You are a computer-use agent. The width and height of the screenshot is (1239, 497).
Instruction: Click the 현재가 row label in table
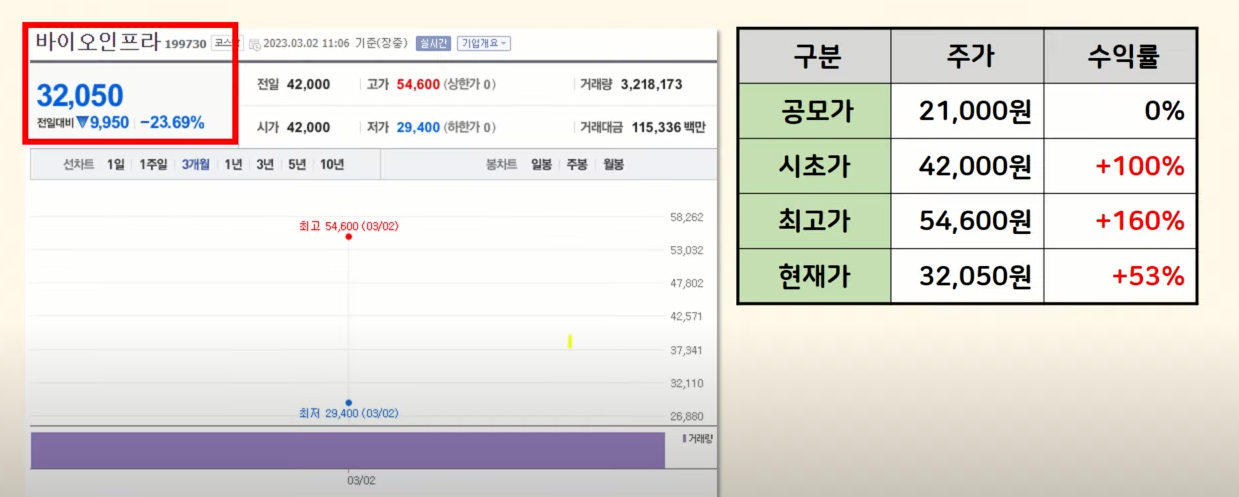(x=815, y=276)
